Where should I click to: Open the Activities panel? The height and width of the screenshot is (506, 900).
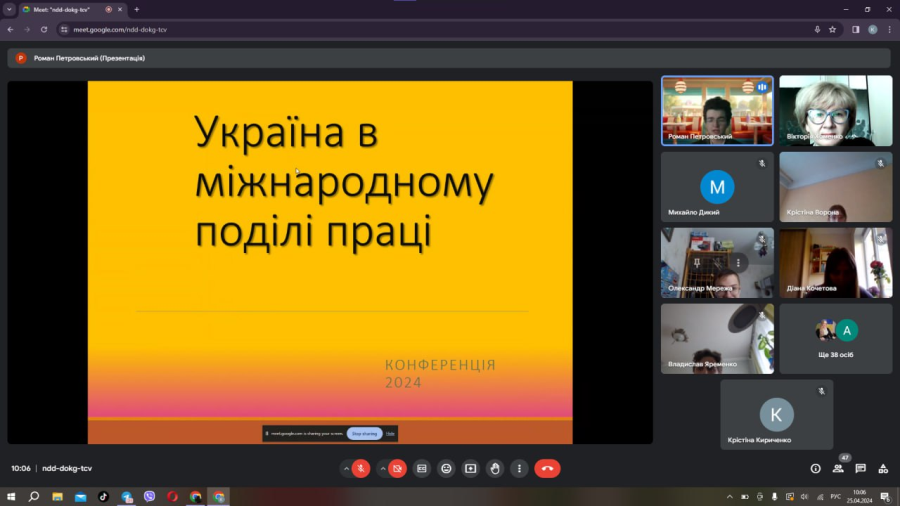pyautogui.click(x=883, y=468)
